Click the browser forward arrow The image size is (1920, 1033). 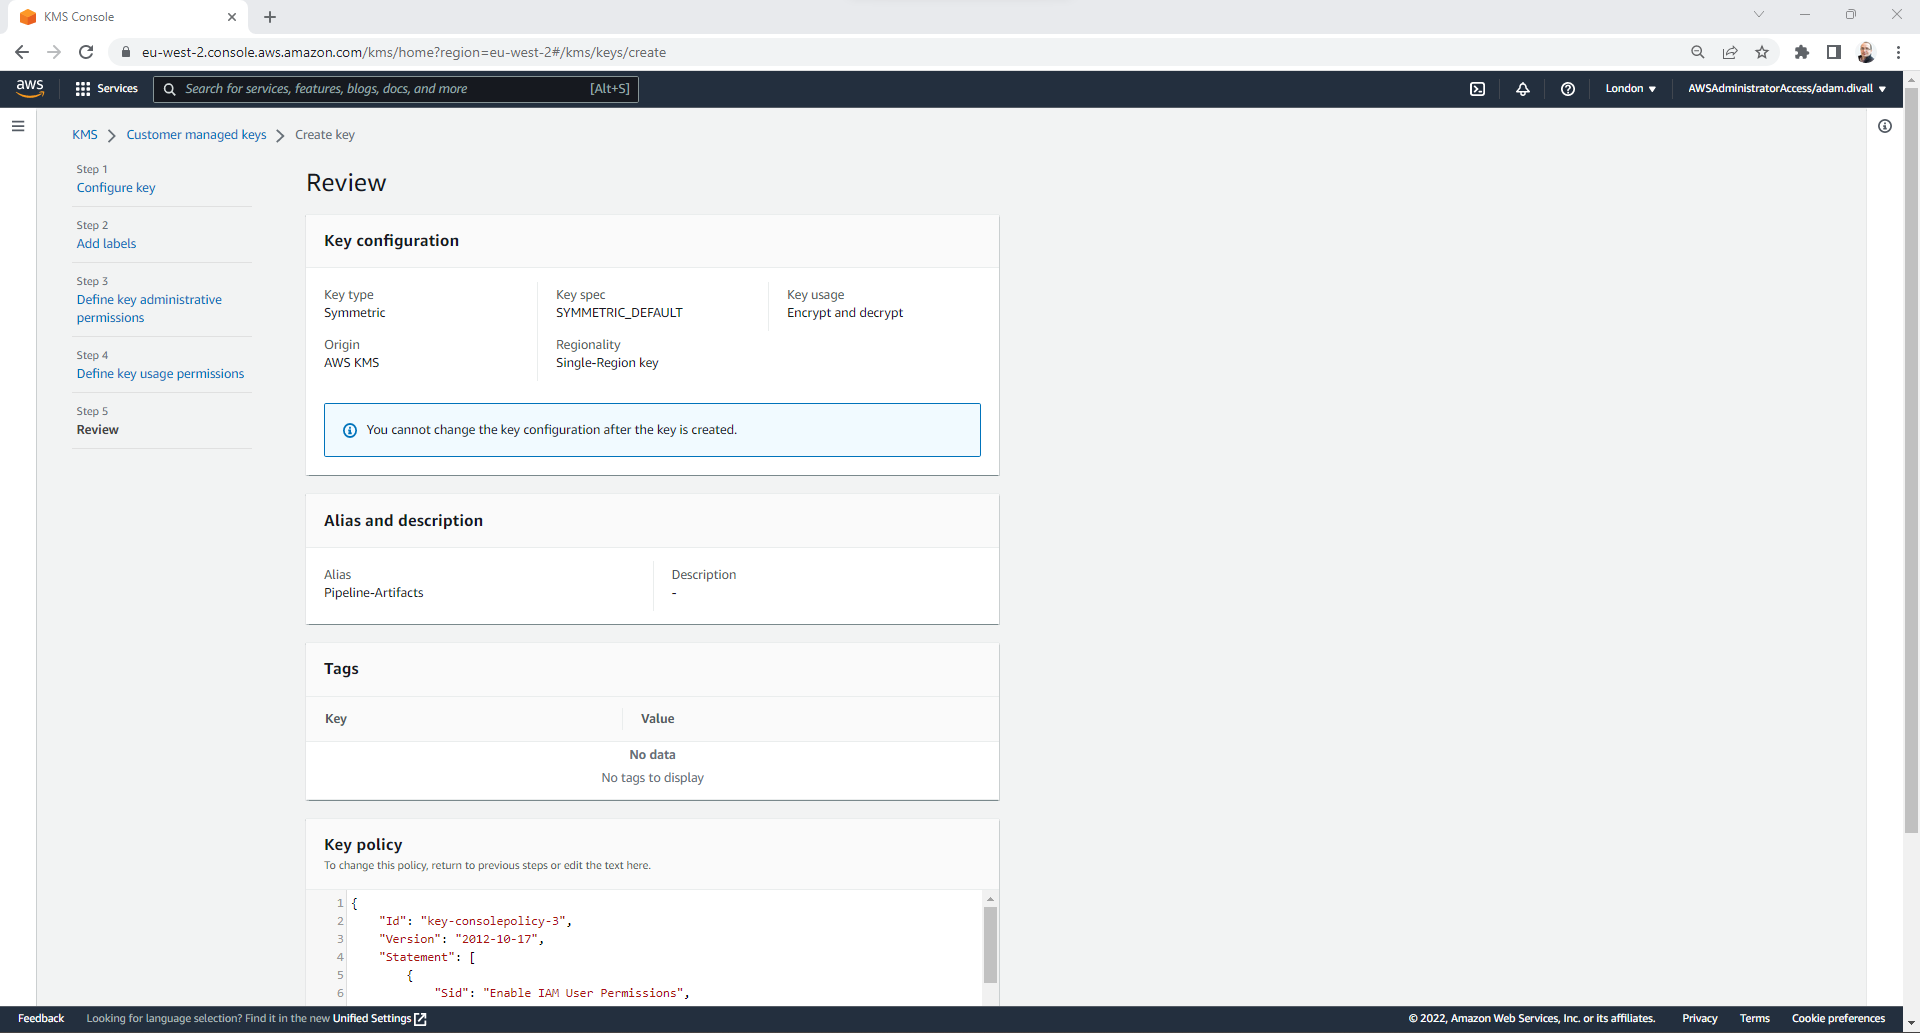pyautogui.click(x=54, y=52)
